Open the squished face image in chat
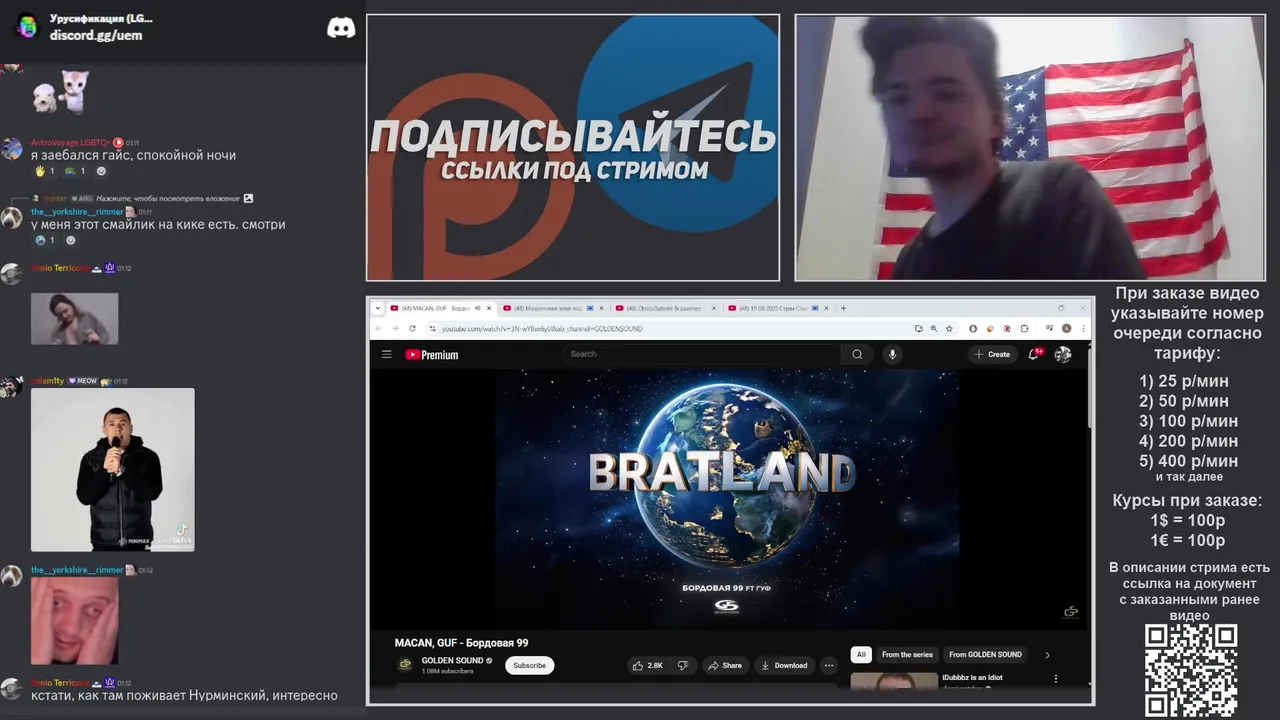Screen dimensions: 1280x720 [x=74, y=621]
